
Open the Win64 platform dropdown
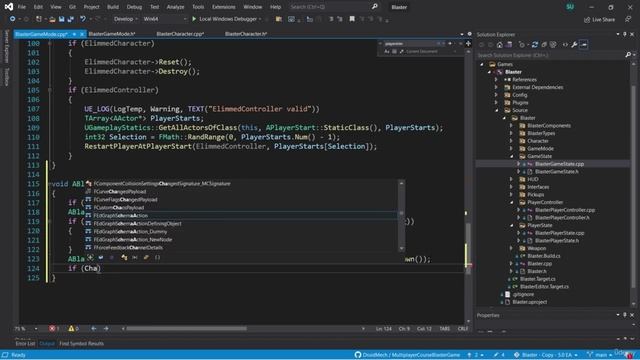[x=164, y=19]
